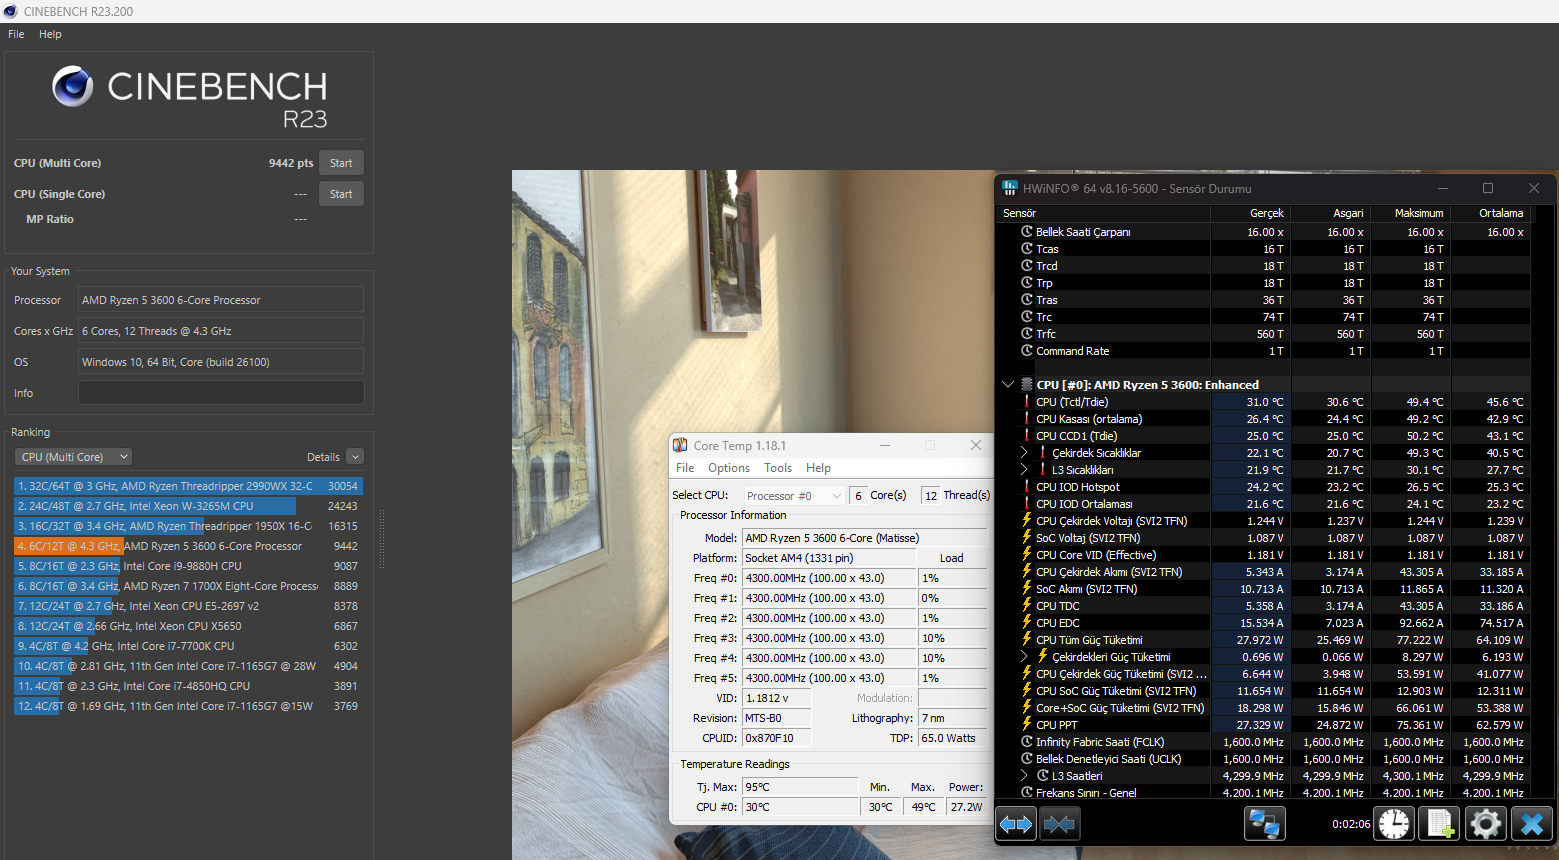Click the HWiNFO title bar app icon
Image resolution: width=1559 pixels, height=860 pixels.
point(1010,188)
